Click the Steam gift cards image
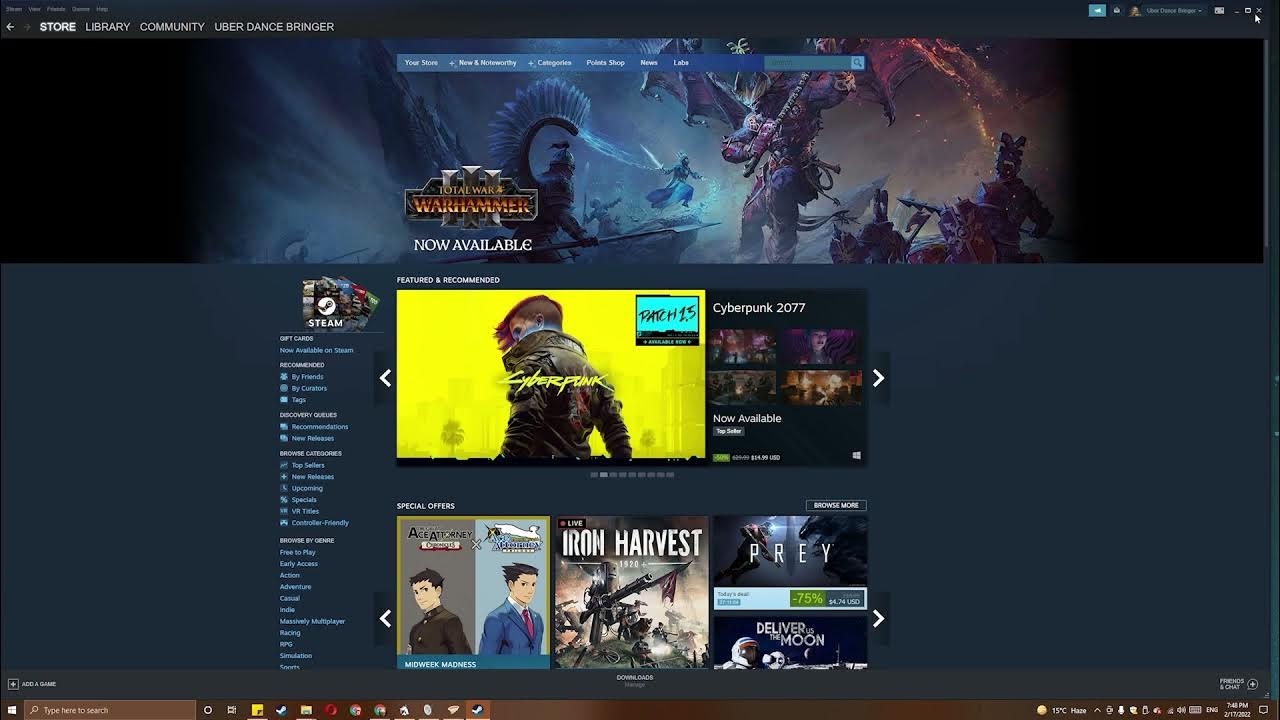 (340, 303)
